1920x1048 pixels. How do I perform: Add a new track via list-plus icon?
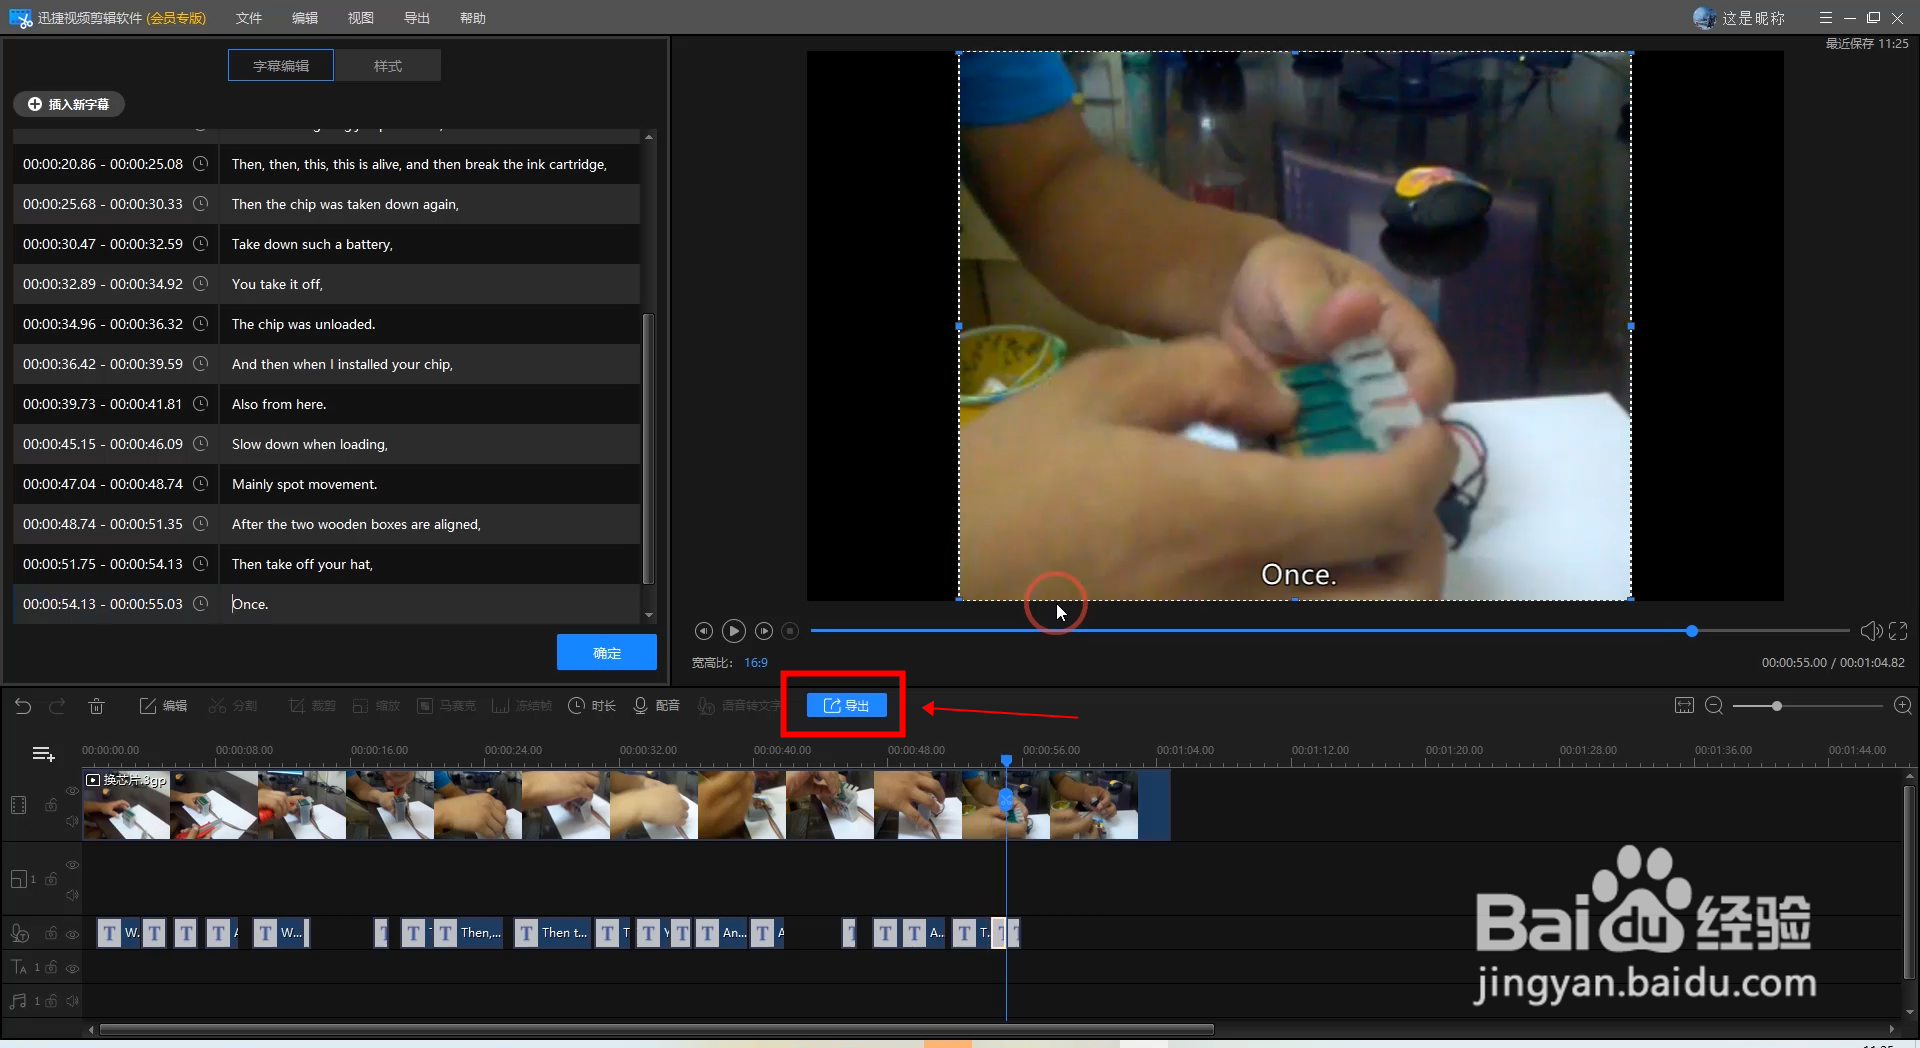(x=43, y=754)
